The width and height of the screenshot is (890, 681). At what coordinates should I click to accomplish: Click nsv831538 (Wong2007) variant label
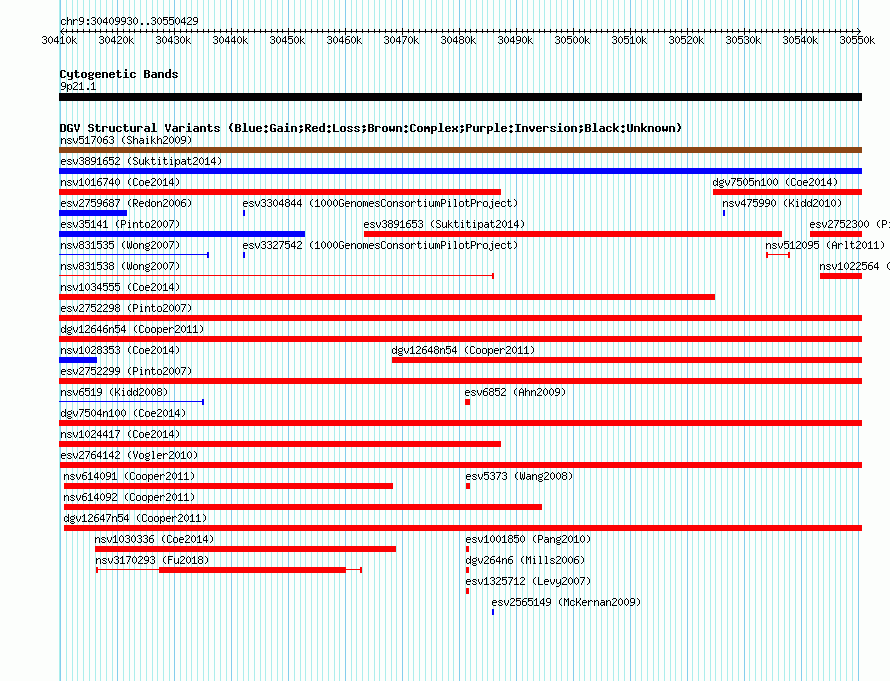point(120,266)
